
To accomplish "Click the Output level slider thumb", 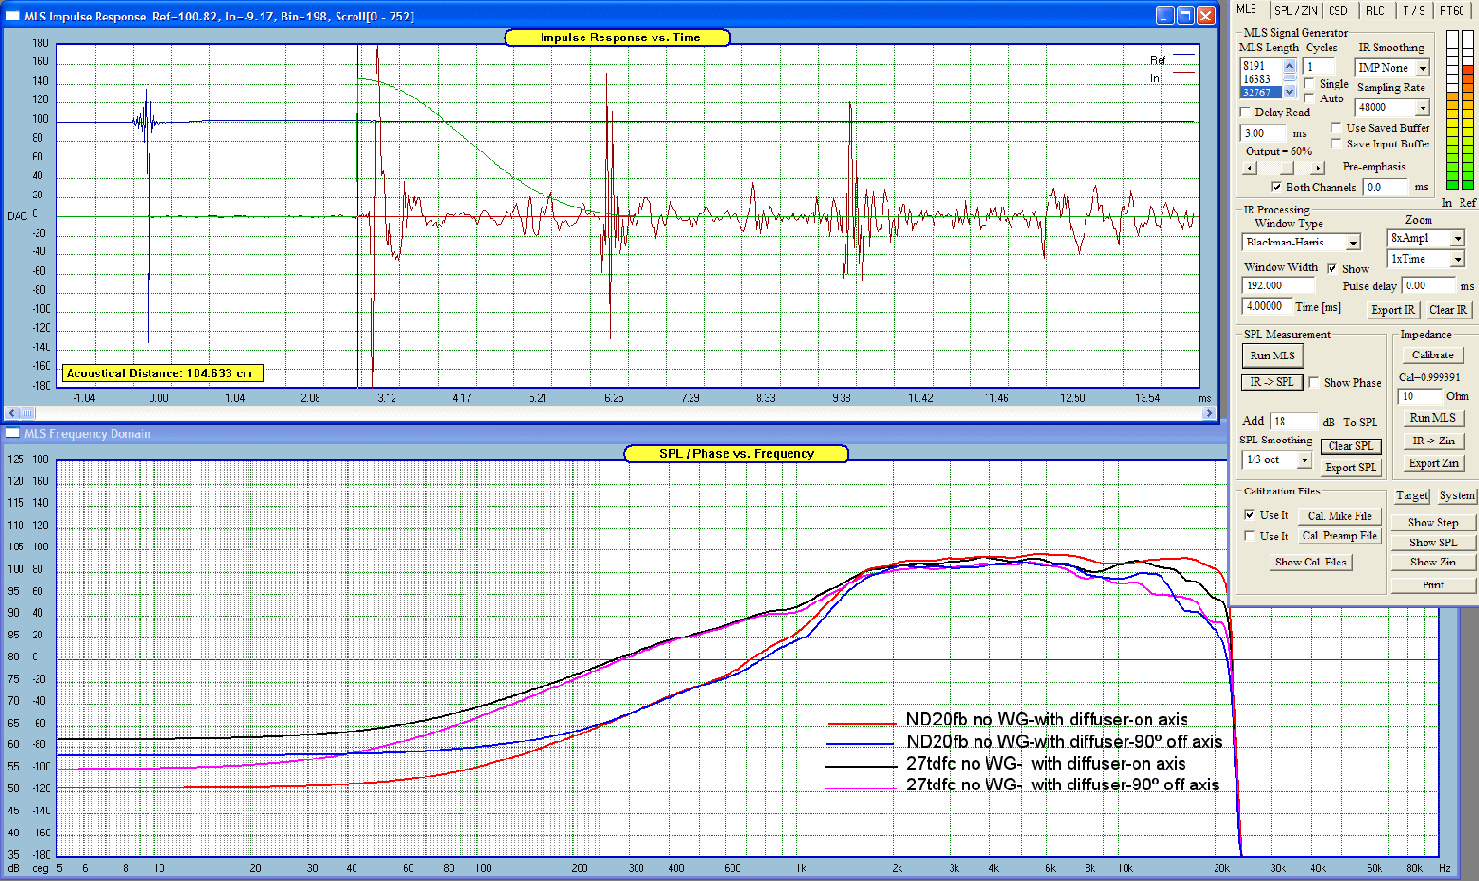I will 1287,168.
